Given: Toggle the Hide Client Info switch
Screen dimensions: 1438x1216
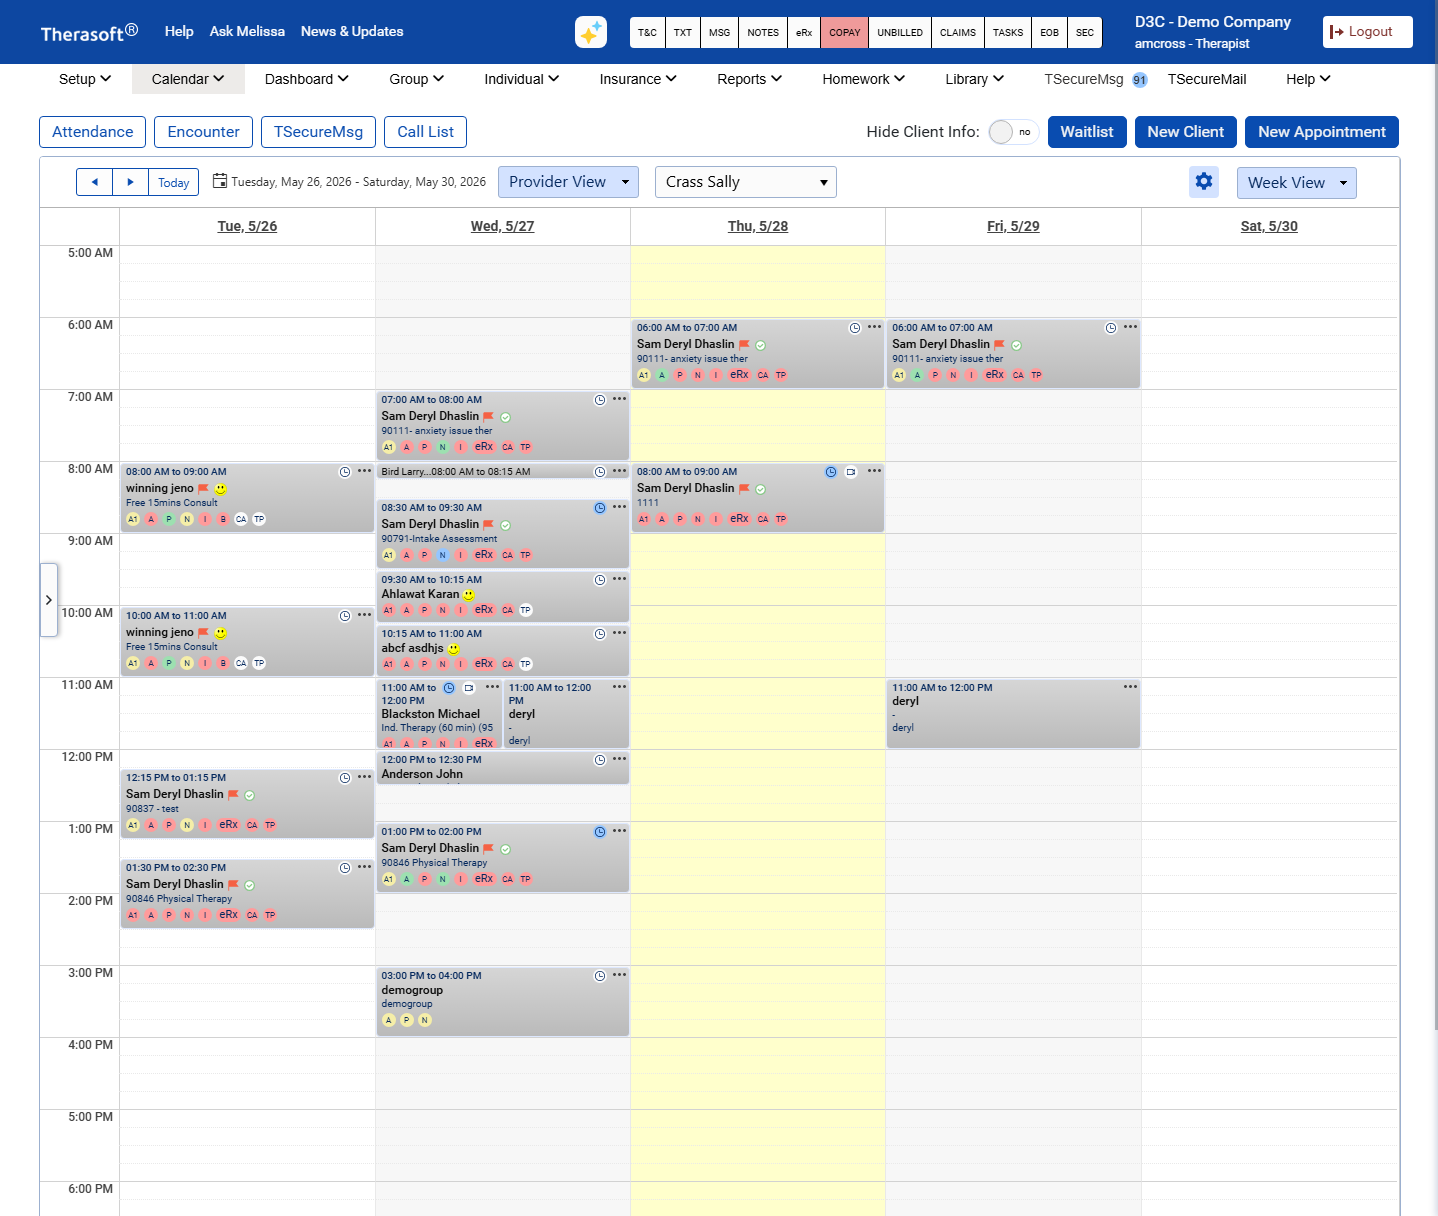Looking at the screenshot, I should (1014, 132).
